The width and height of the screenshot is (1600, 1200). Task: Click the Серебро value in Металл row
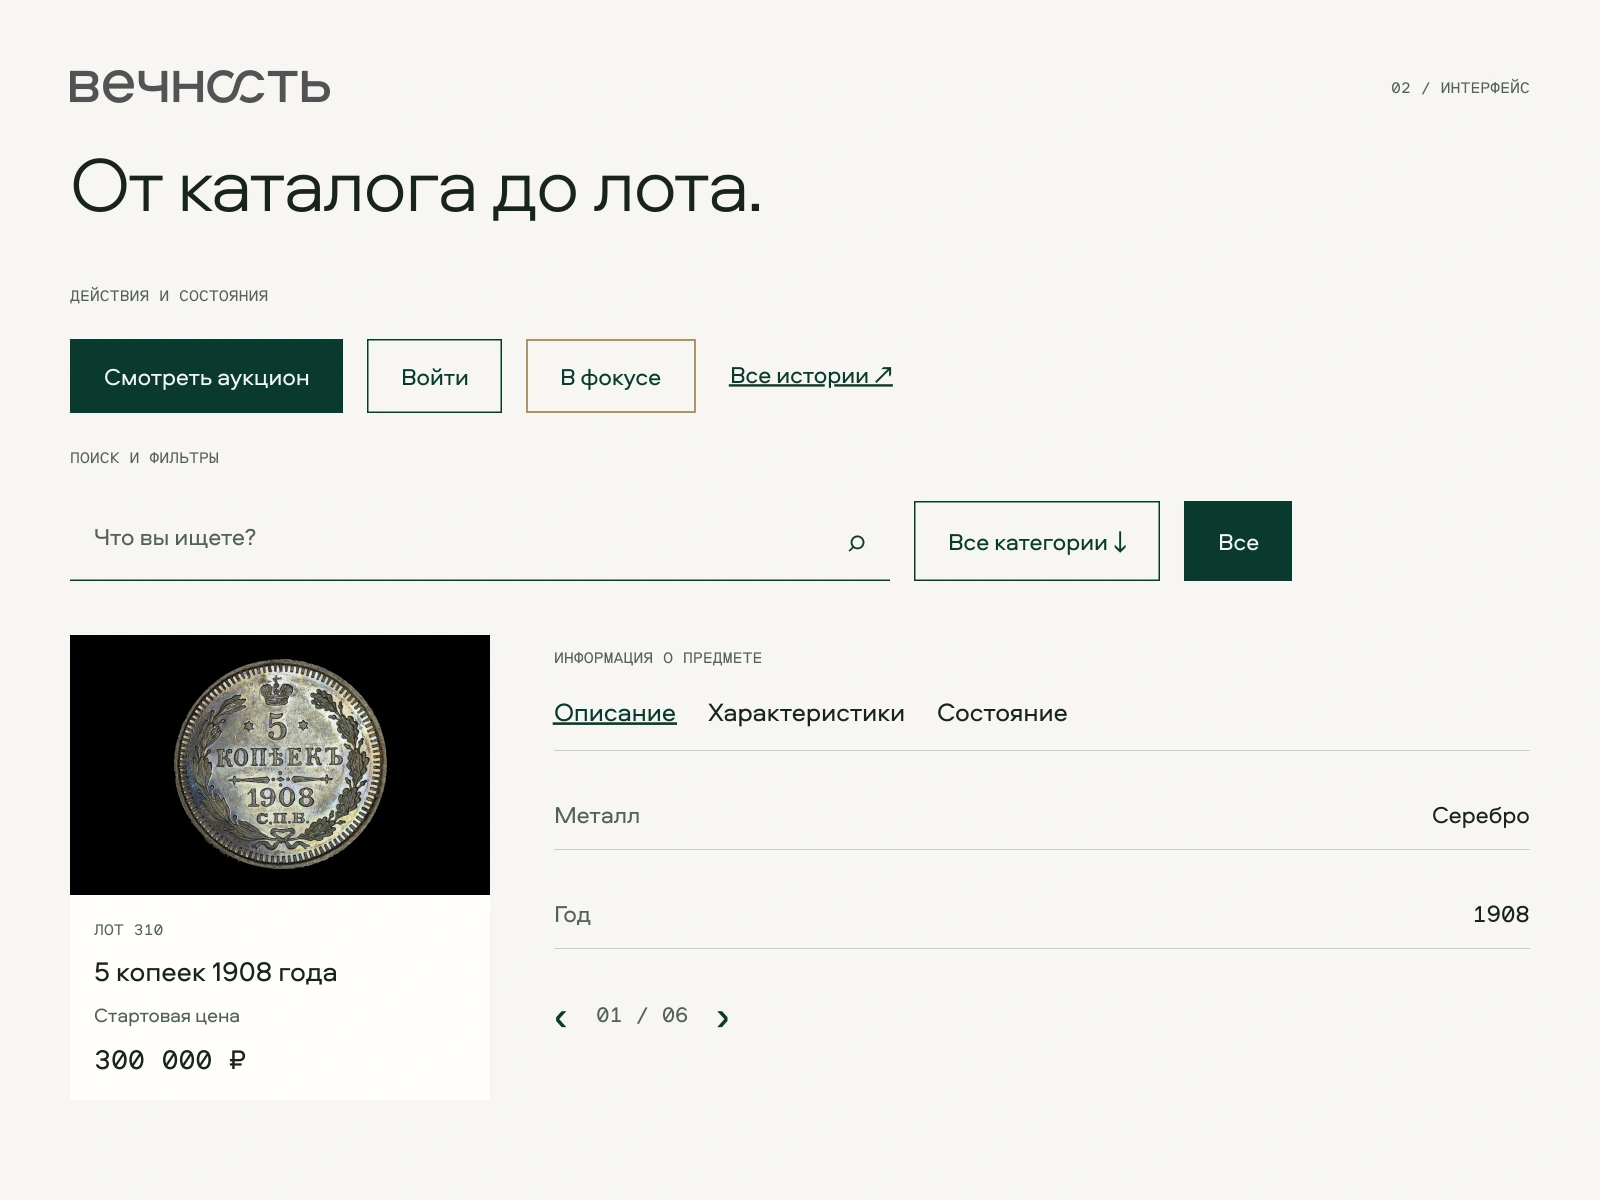[1480, 816]
